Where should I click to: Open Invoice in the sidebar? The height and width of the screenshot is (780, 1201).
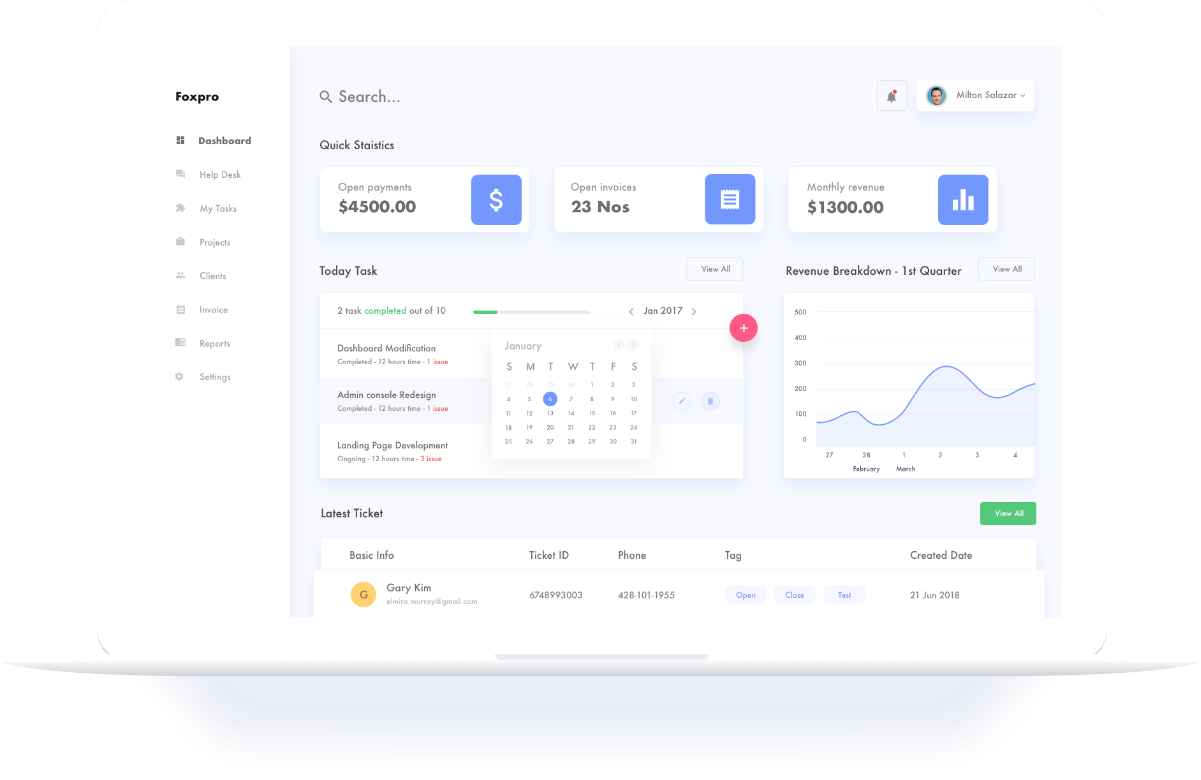213,310
